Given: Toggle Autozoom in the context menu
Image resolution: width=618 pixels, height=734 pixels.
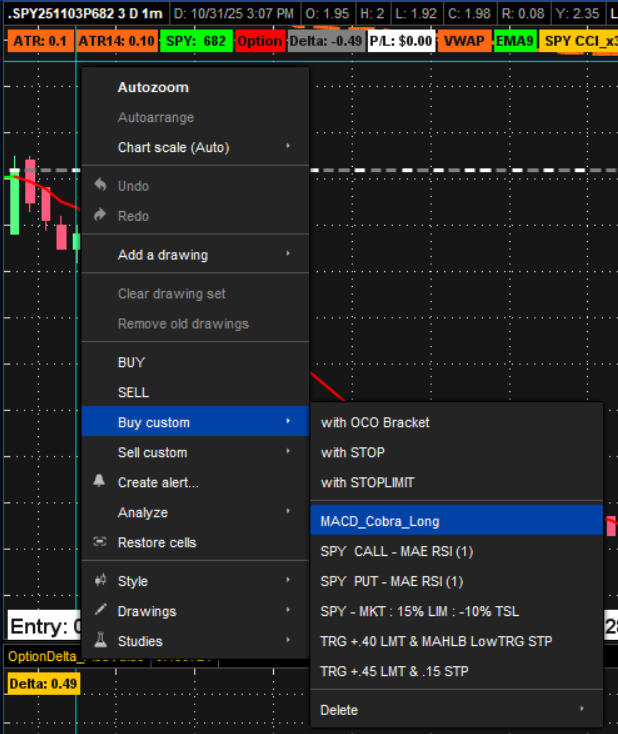Looking at the screenshot, I should [x=153, y=87].
